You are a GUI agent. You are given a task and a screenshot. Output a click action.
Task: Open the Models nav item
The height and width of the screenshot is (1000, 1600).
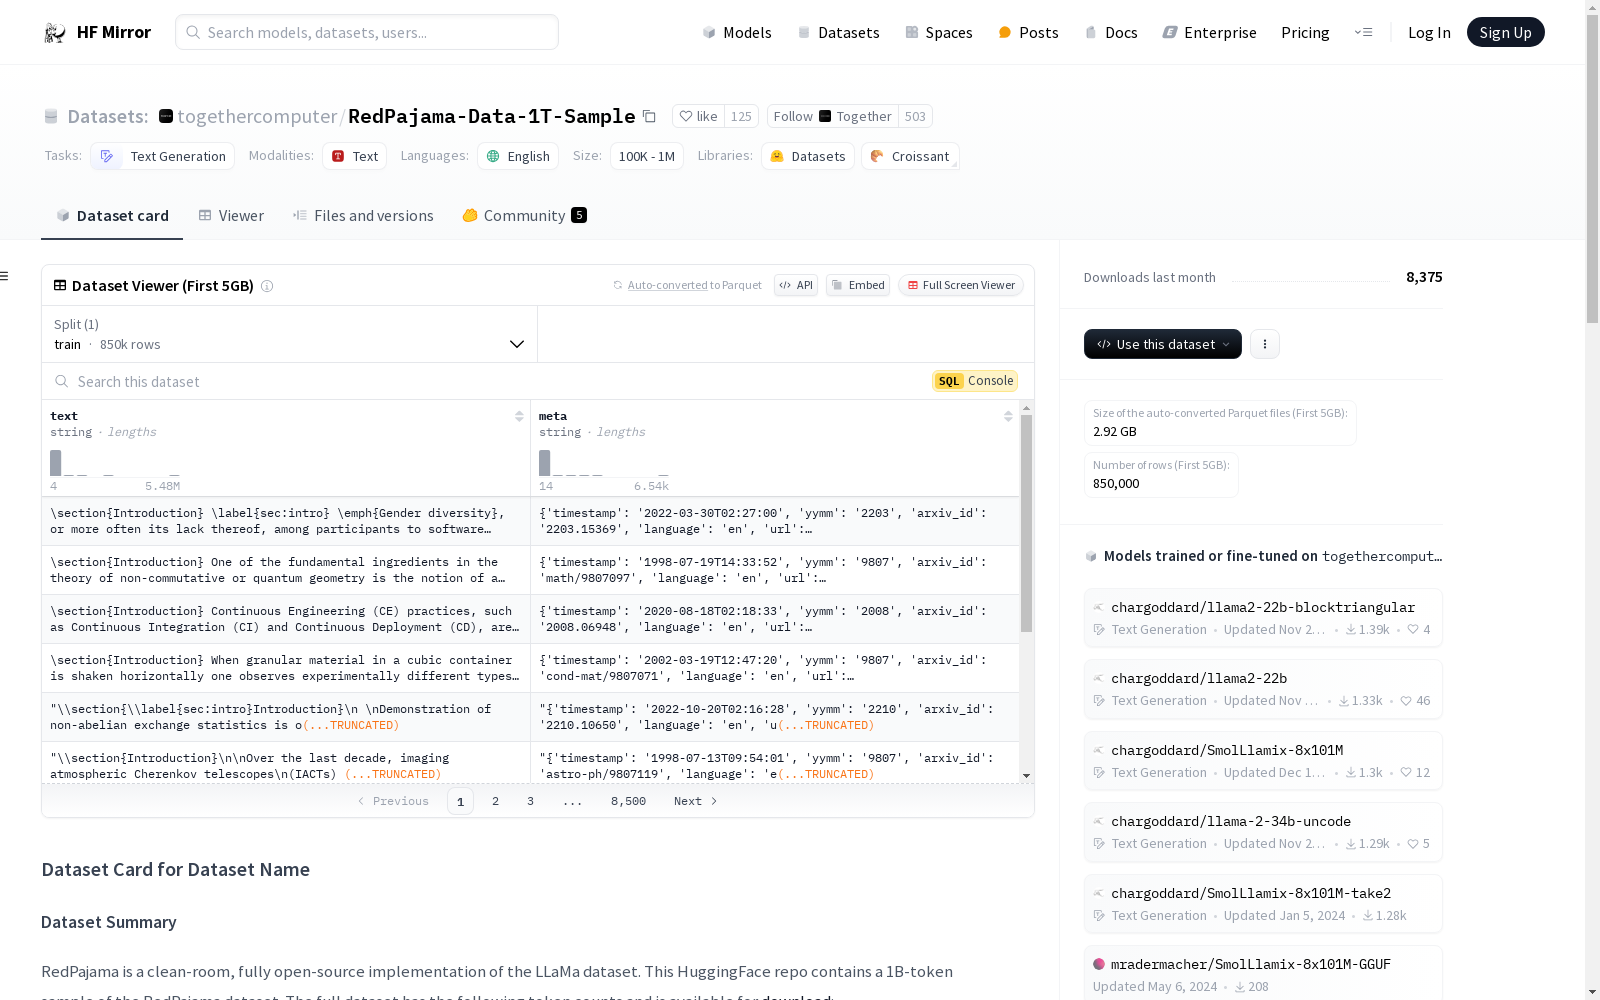point(737,32)
